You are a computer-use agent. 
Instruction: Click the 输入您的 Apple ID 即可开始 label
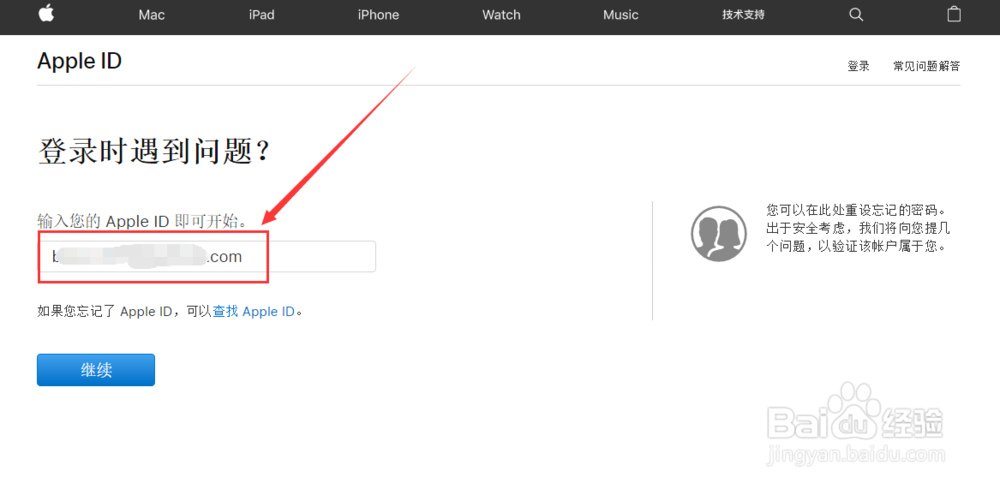(x=142, y=221)
